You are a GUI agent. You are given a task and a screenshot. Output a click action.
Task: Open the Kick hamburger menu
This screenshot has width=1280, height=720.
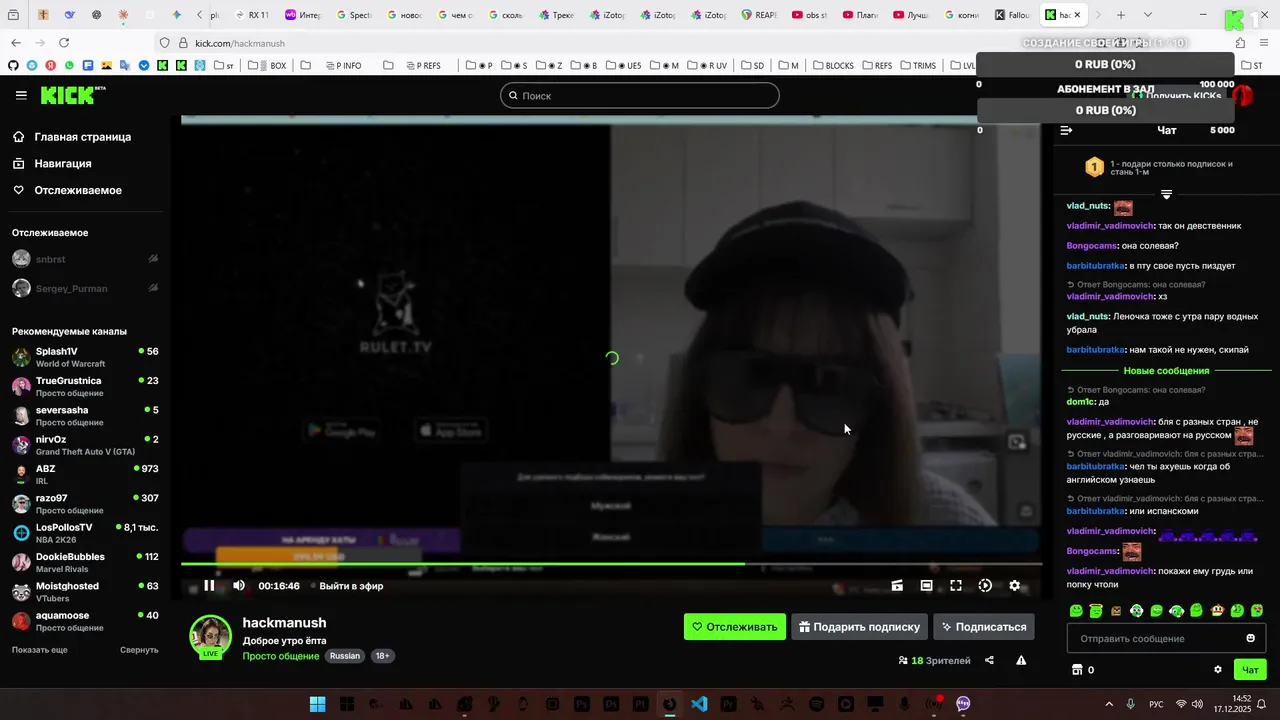[x=21, y=95]
